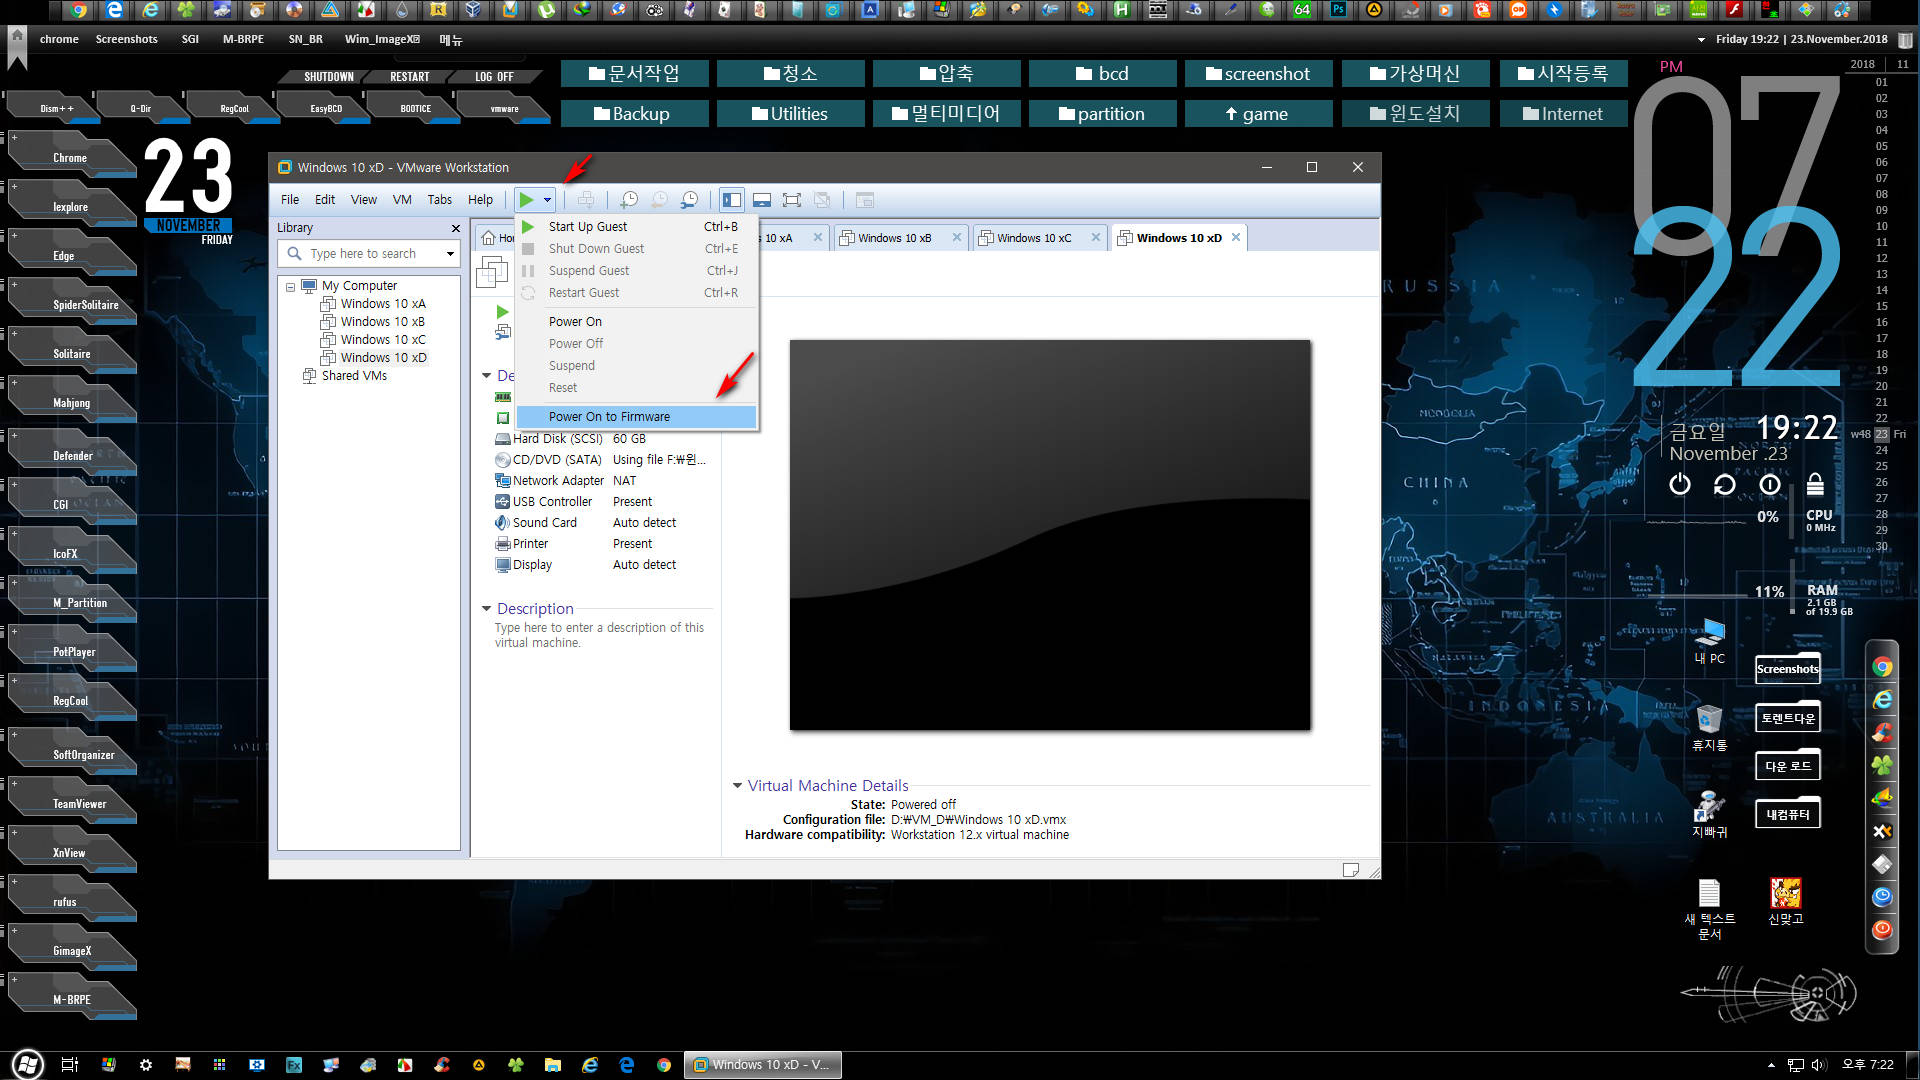
Task: Click the RESTART desktop button
Action: pos(410,77)
